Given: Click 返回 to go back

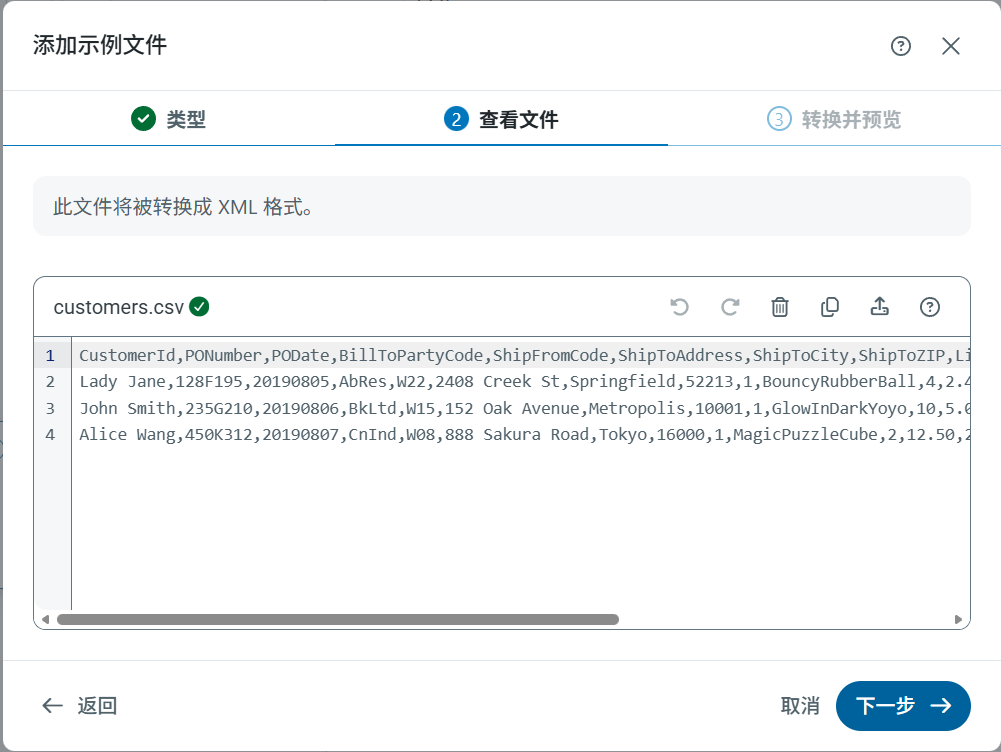Looking at the screenshot, I should click(80, 706).
